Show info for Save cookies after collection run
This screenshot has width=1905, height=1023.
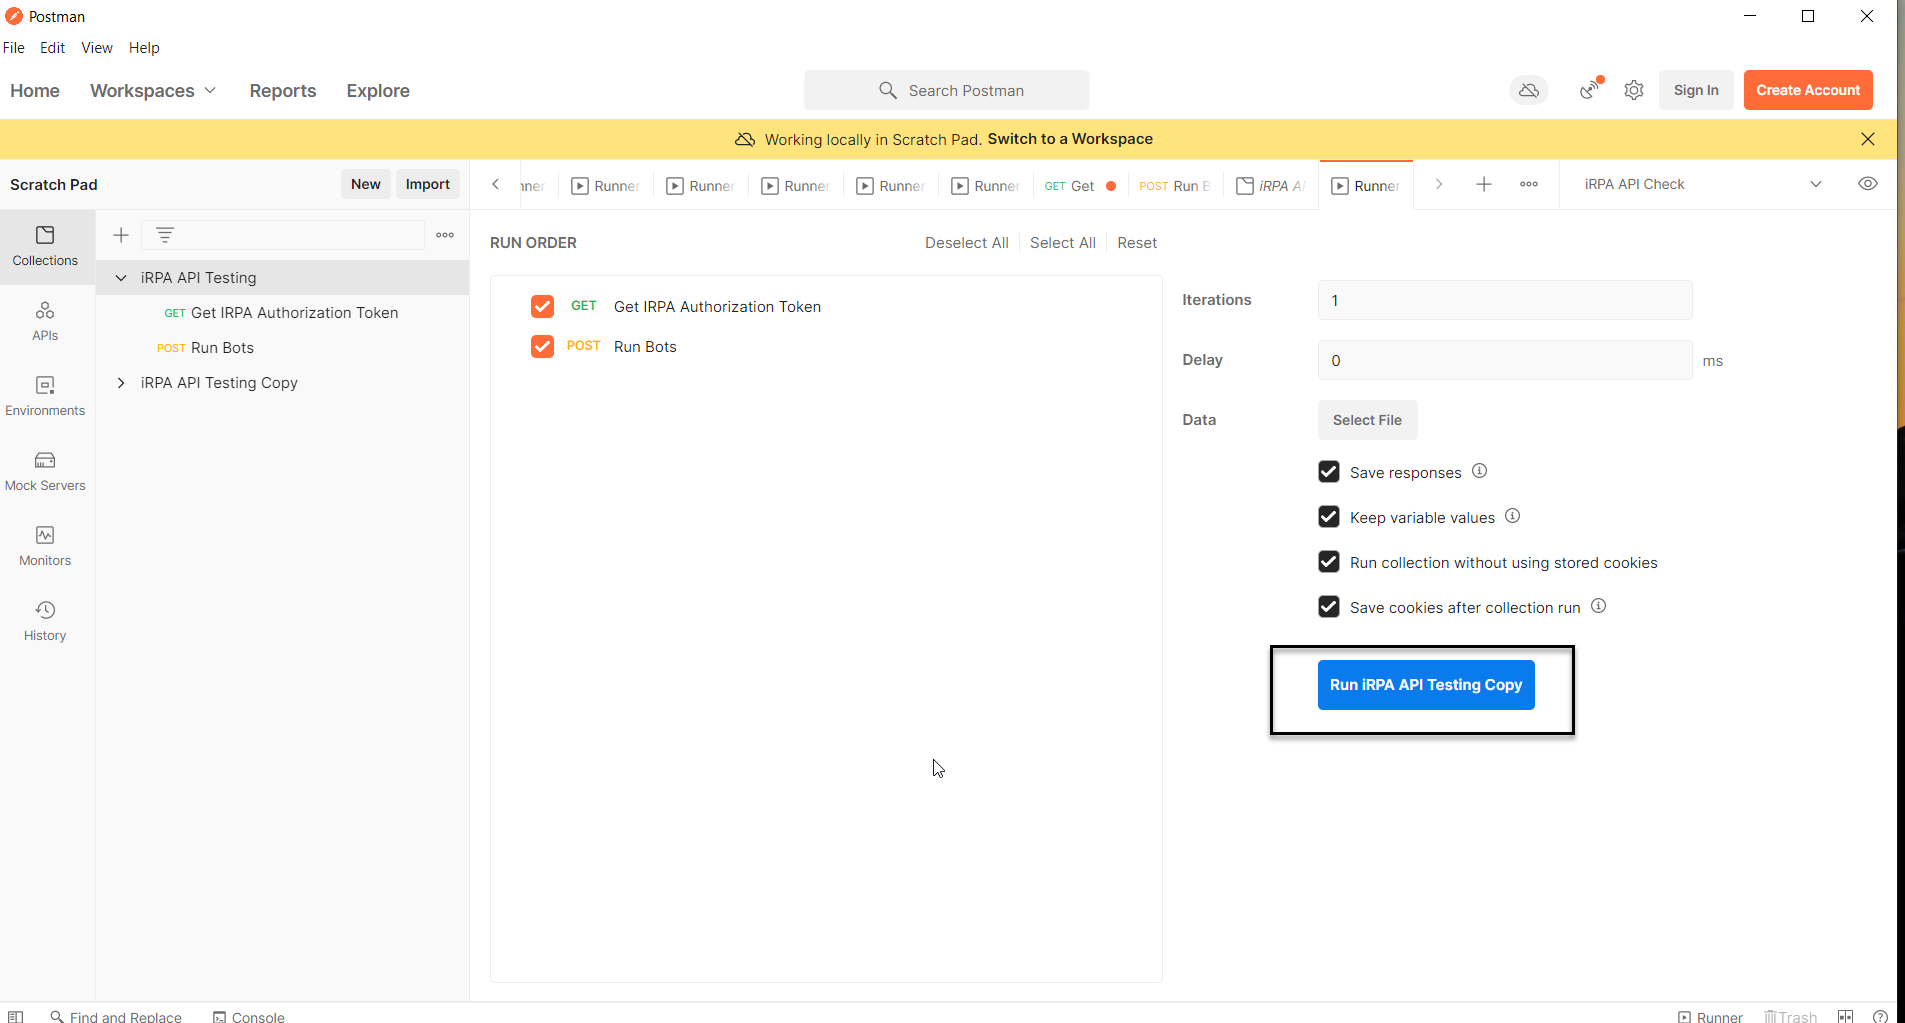pos(1599,606)
